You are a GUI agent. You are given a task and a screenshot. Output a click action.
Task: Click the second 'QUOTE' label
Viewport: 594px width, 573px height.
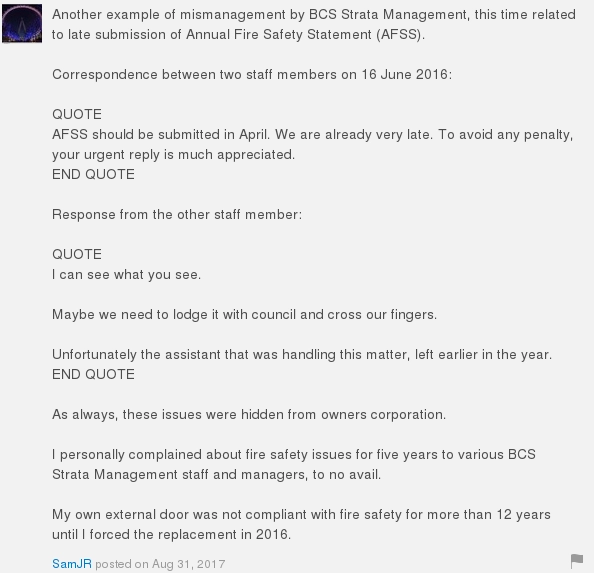[77, 254]
